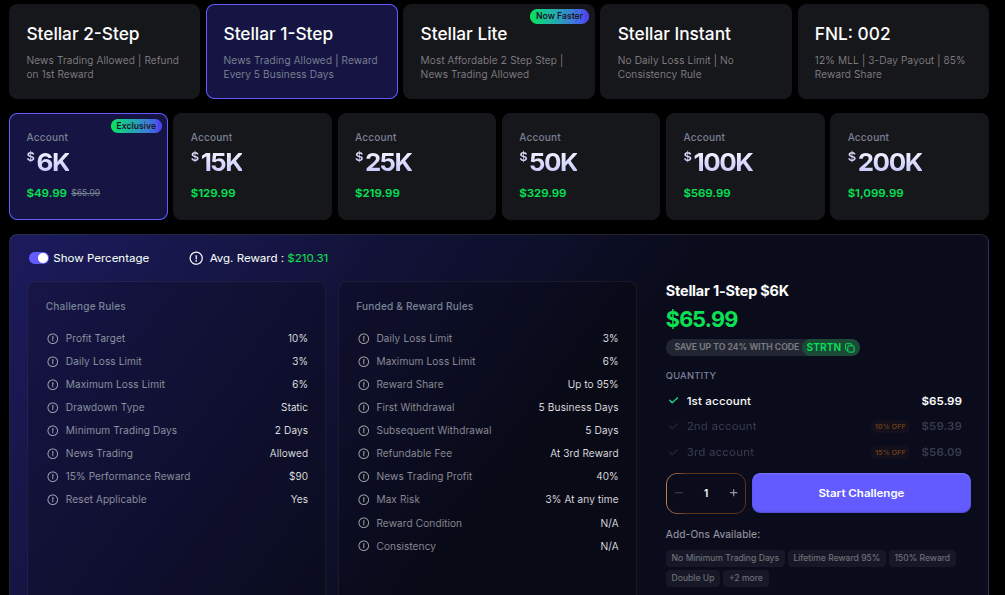Click info icon next to Reward Condition
Screen dimensions: 1005x595
(363, 523)
